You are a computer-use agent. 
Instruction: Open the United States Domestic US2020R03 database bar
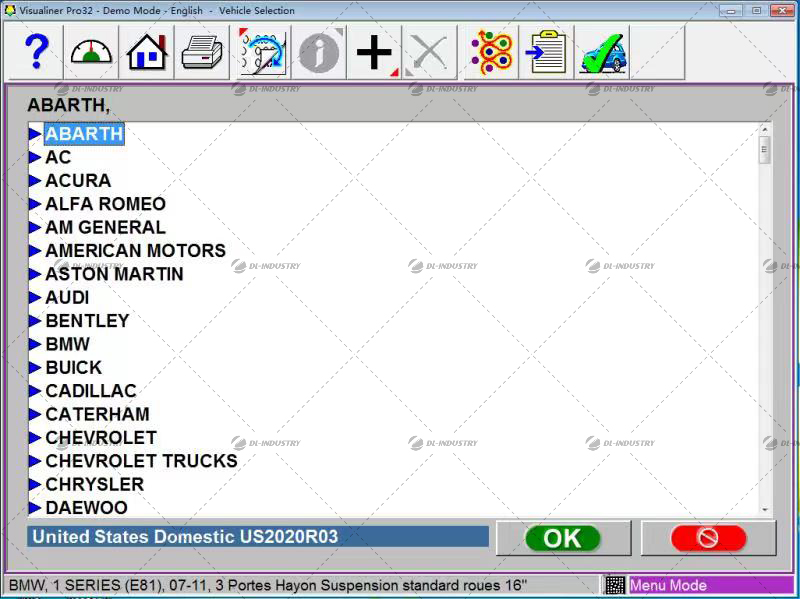coord(257,537)
